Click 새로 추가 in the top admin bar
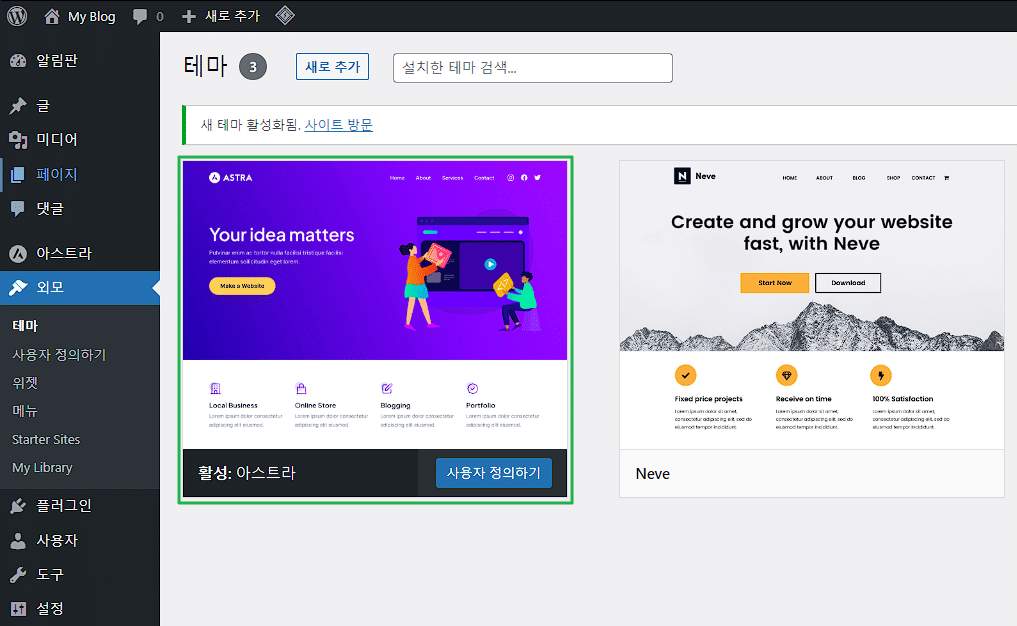Viewport: 1017px width, 626px height. click(233, 16)
